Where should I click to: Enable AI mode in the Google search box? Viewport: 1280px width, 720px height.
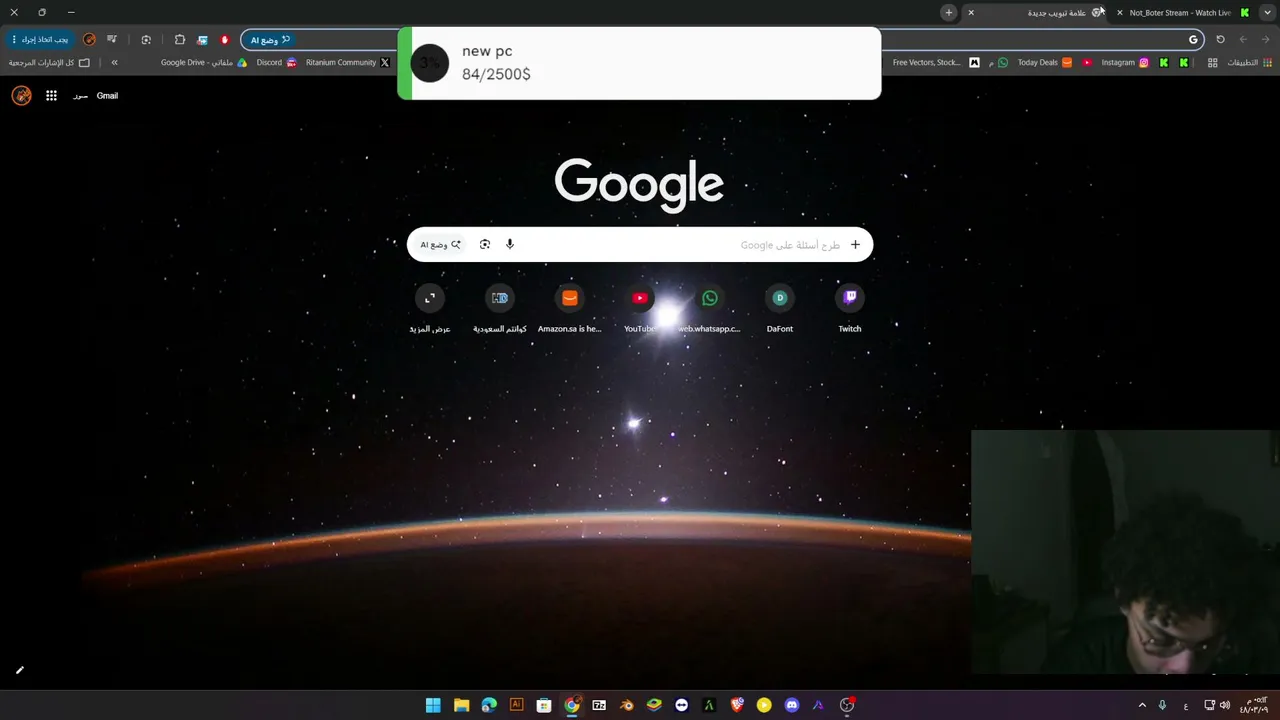441,245
